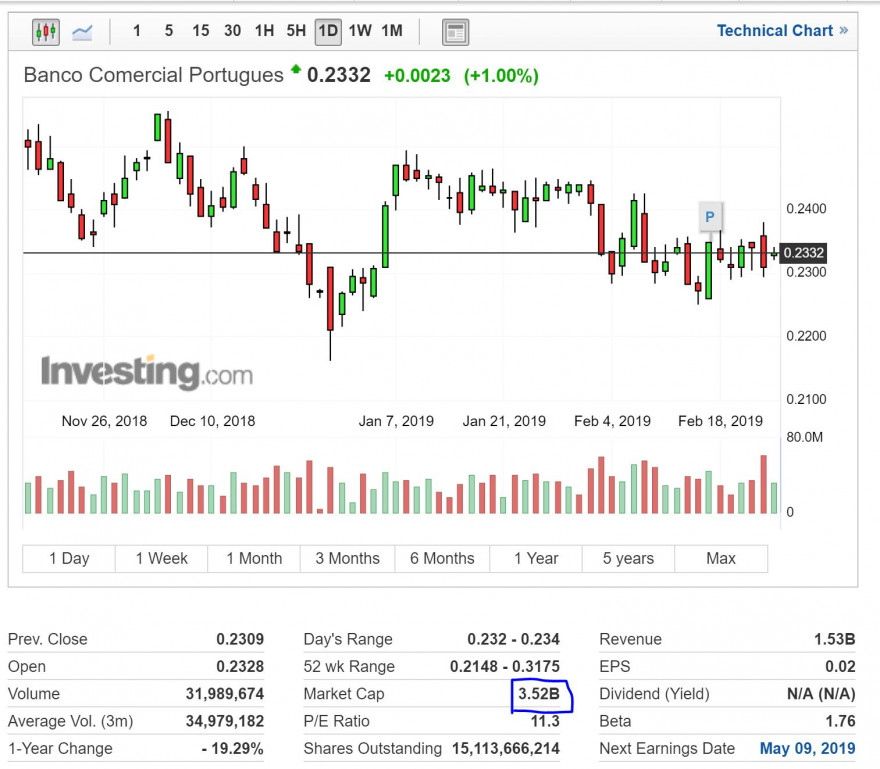Click the 80.0M volume axis label
Viewport: 880px width, 769px height.
coord(804,437)
